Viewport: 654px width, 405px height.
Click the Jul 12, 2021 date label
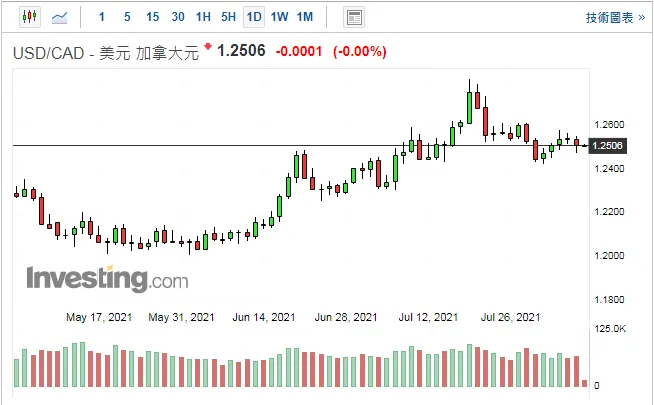(428, 317)
